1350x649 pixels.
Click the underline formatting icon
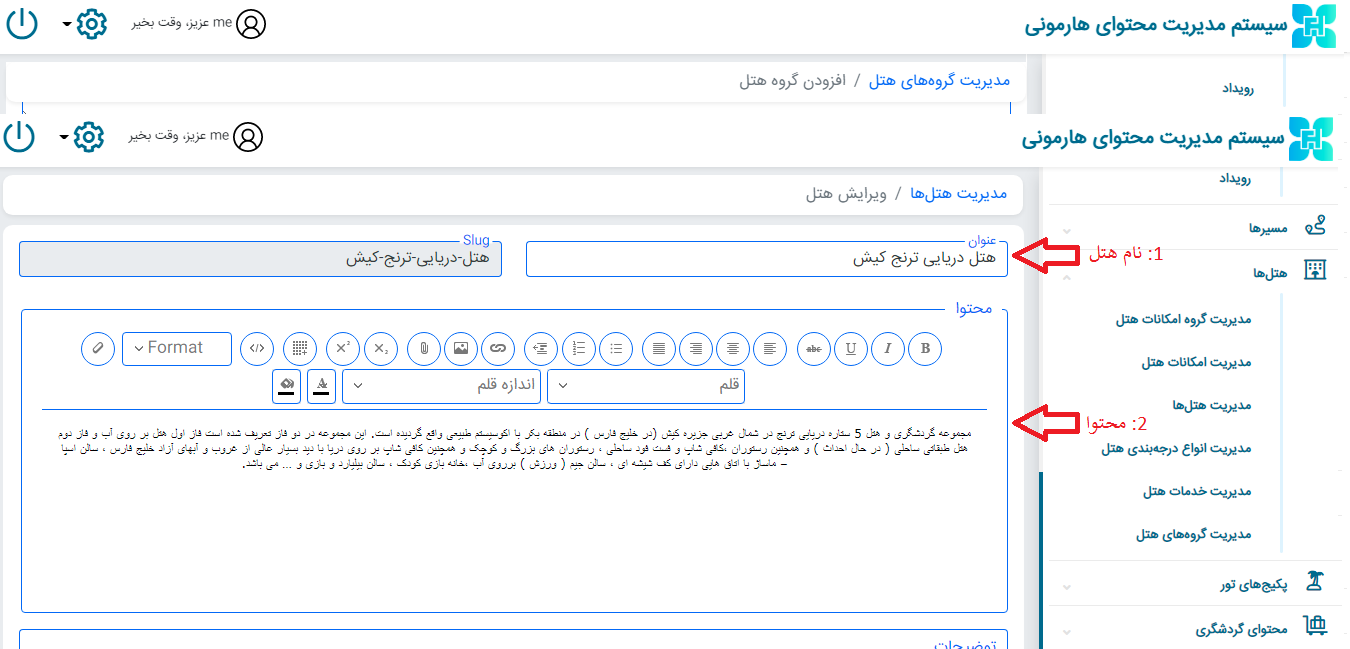click(x=850, y=348)
